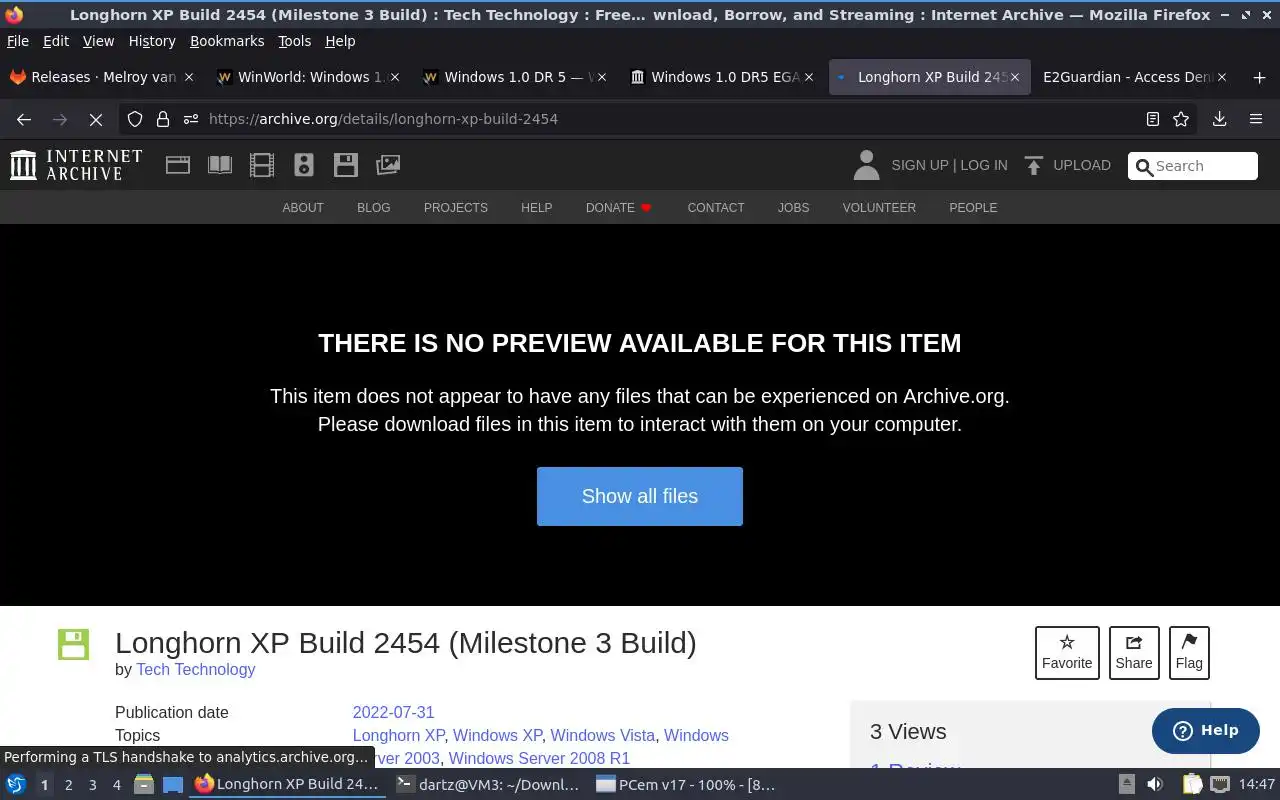Open the BLOG nav link

pyautogui.click(x=373, y=208)
